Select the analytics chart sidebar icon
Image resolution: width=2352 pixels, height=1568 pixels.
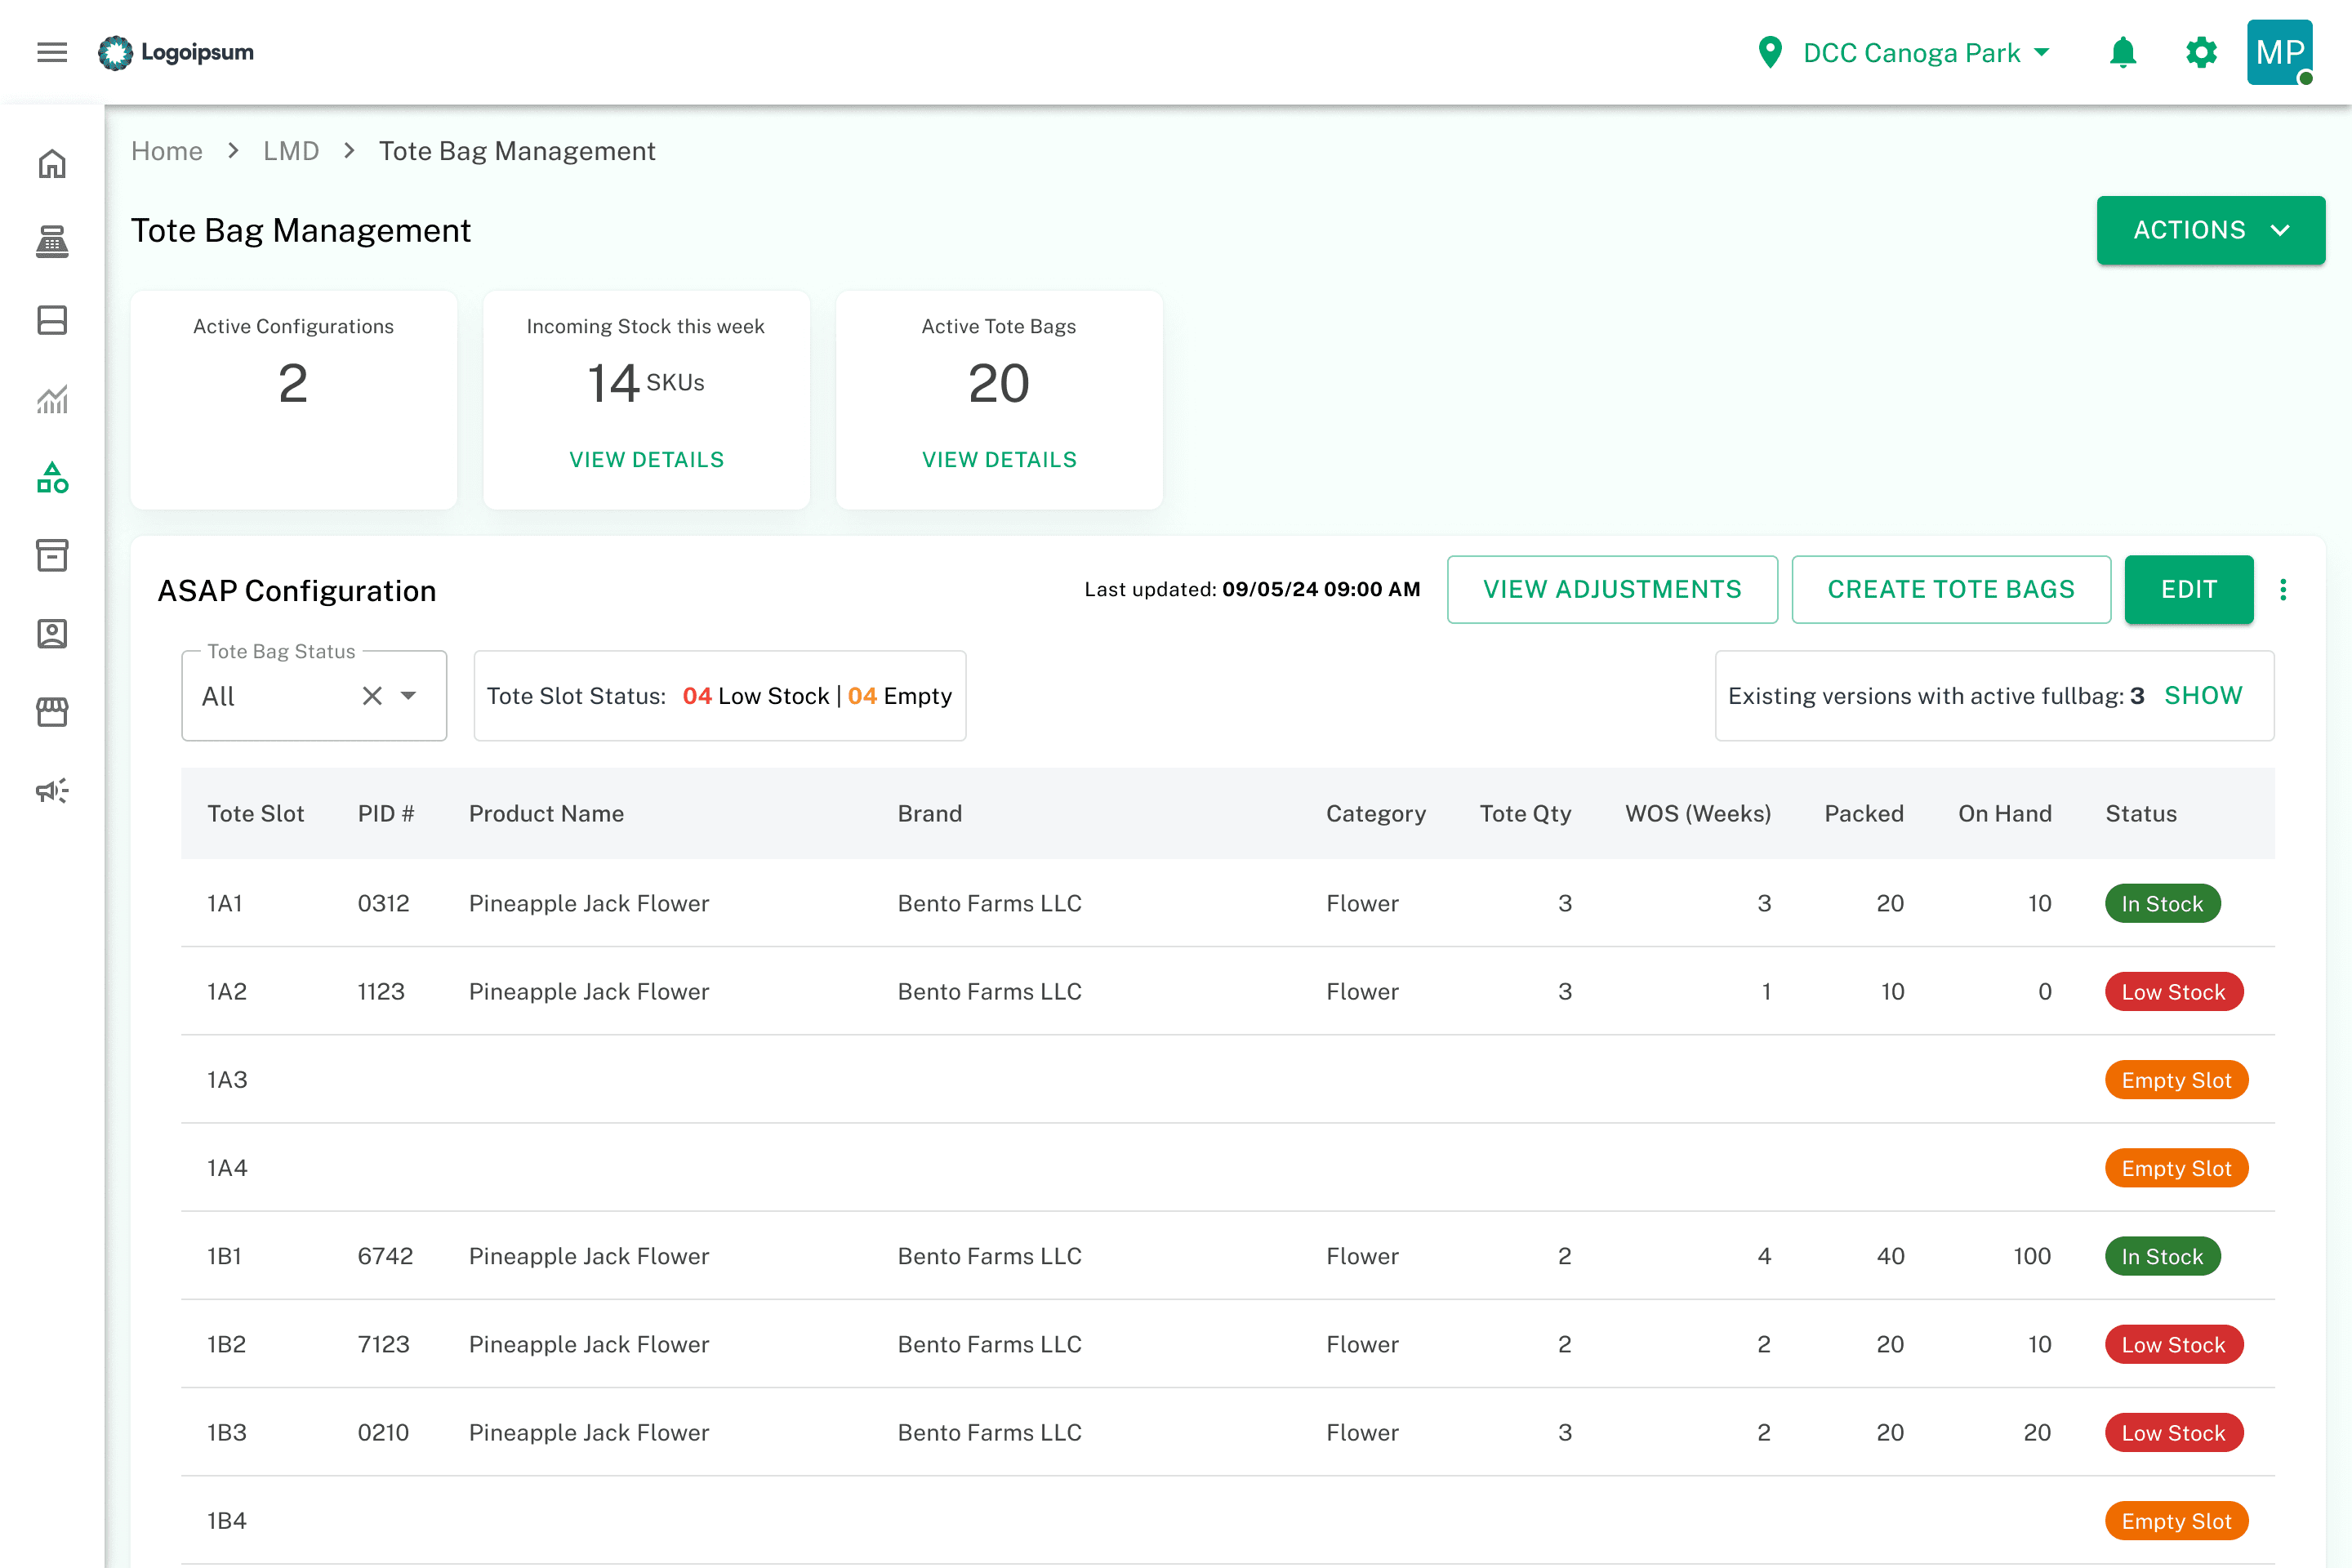(52, 399)
